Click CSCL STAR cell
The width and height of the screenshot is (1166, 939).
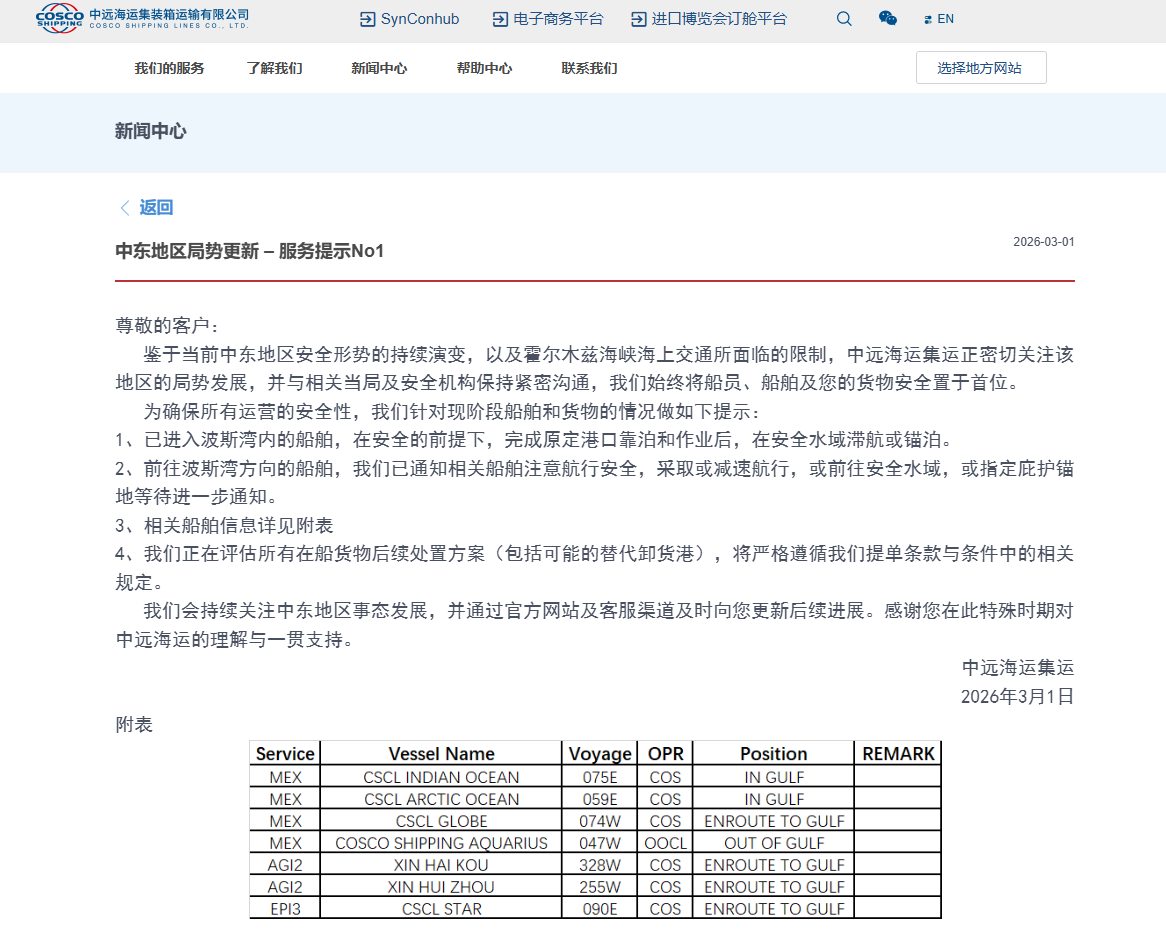pos(441,909)
